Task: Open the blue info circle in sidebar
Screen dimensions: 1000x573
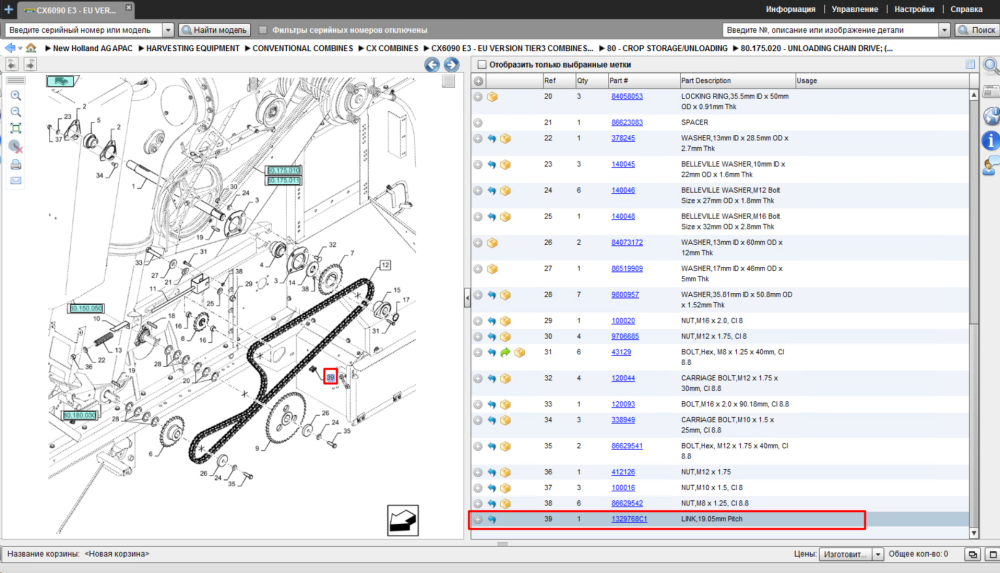Action: click(x=990, y=140)
